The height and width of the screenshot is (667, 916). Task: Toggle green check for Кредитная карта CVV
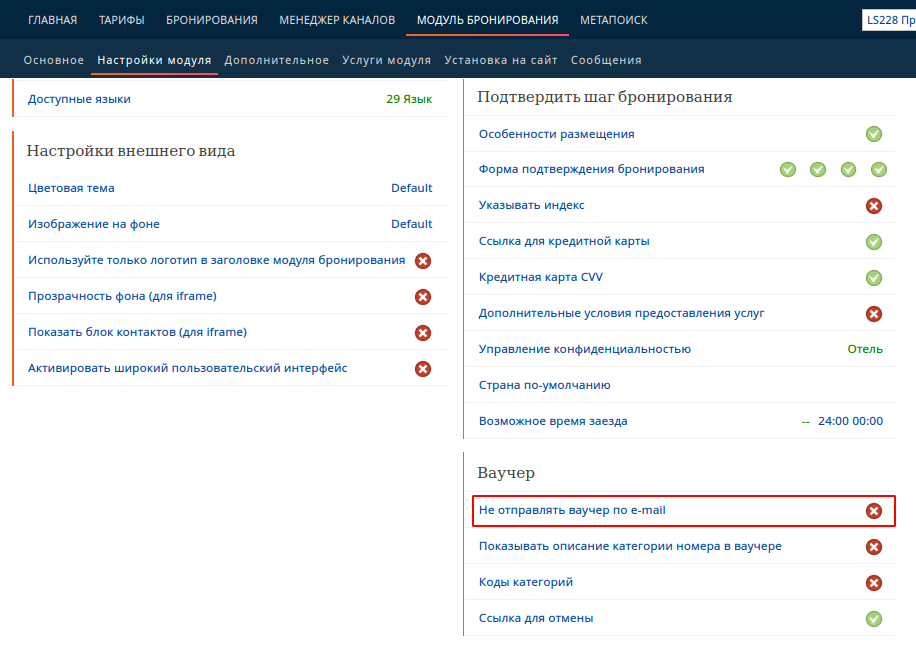click(x=874, y=278)
